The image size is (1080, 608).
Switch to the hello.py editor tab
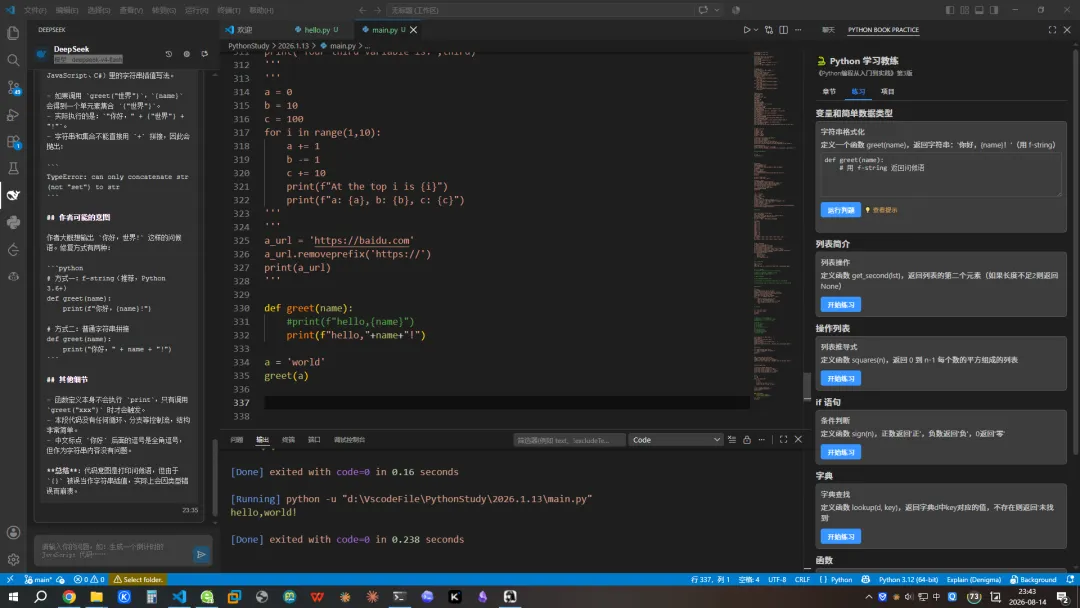(x=317, y=30)
